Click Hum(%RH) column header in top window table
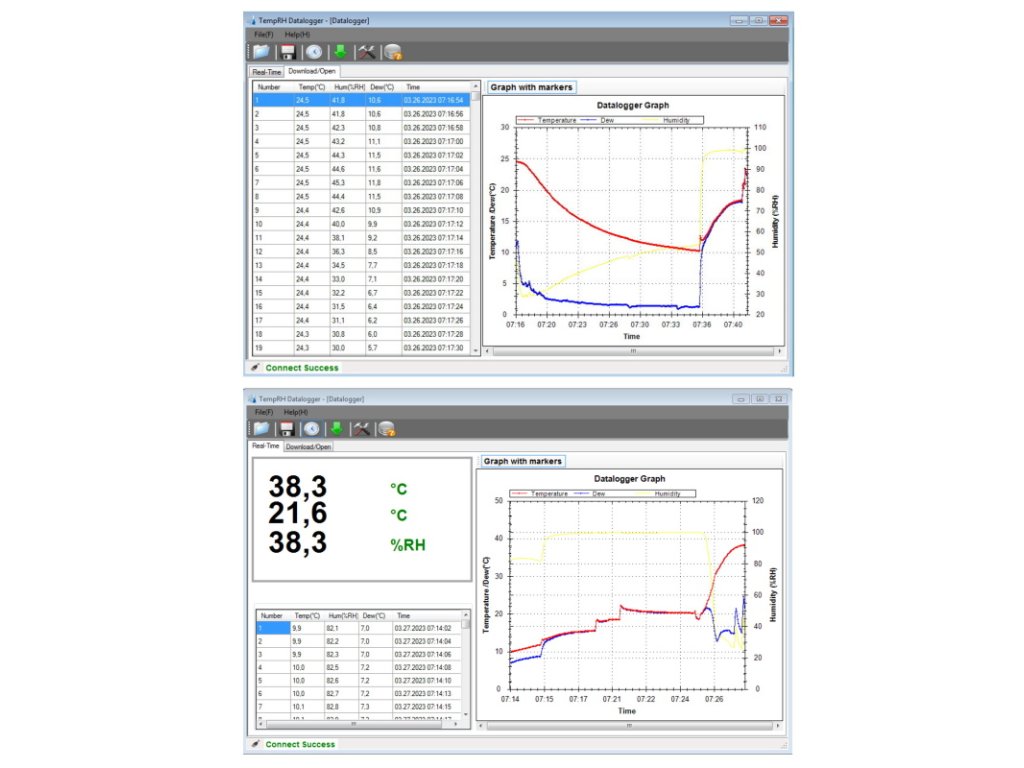1024x768 pixels. tap(349, 87)
